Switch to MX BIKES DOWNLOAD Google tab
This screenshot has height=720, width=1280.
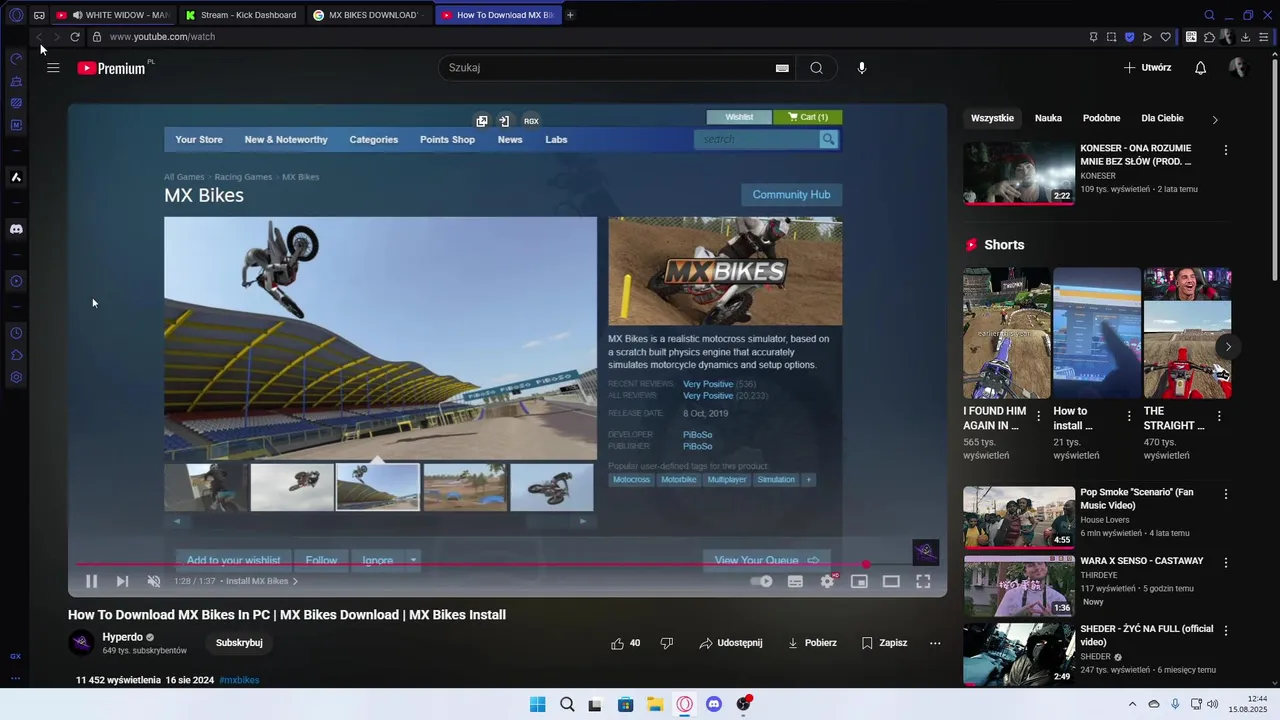click(368, 15)
